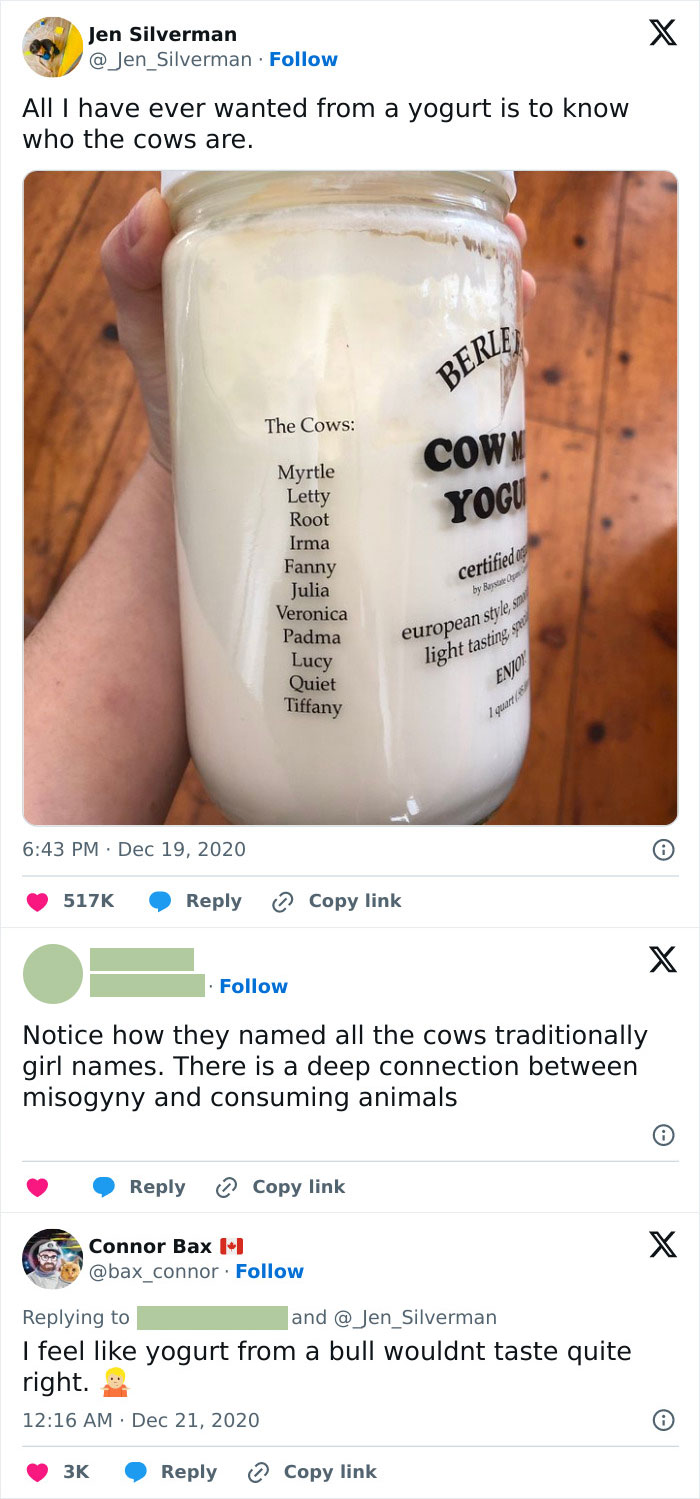Open Connor Bax's profile avatar

(52, 1259)
